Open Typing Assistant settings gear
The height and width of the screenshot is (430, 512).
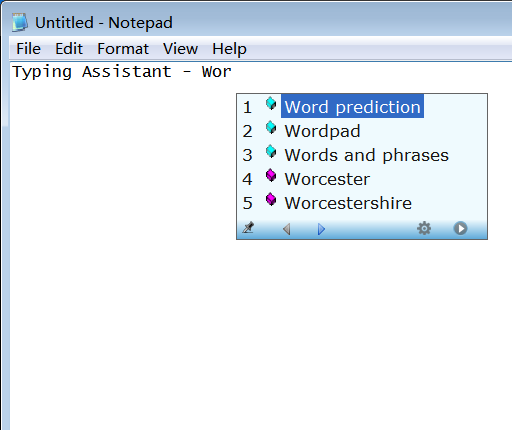(424, 228)
